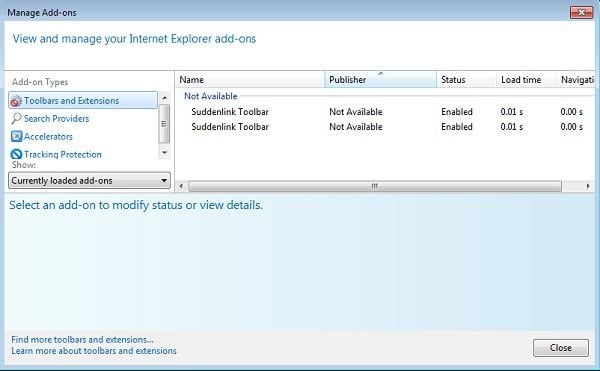Click the first row's 0.01 s load time
This screenshot has width=600, height=371.
click(x=512, y=112)
